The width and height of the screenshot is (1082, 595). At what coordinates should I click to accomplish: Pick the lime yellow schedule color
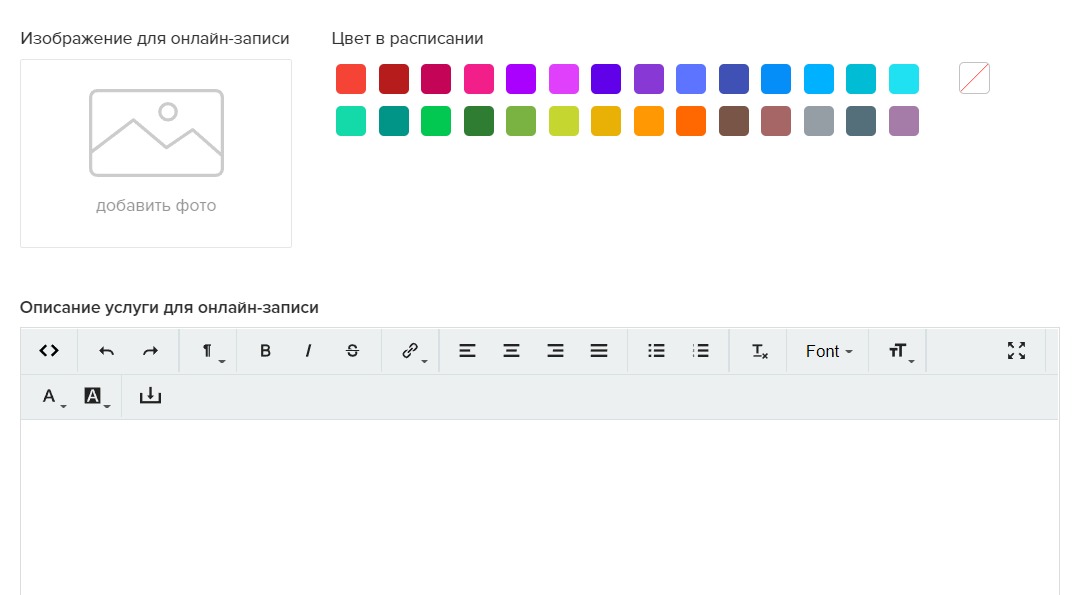point(564,121)
